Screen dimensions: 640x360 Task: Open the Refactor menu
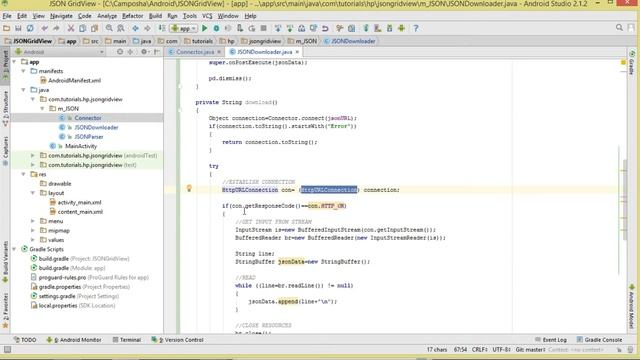tap(133, 16)
